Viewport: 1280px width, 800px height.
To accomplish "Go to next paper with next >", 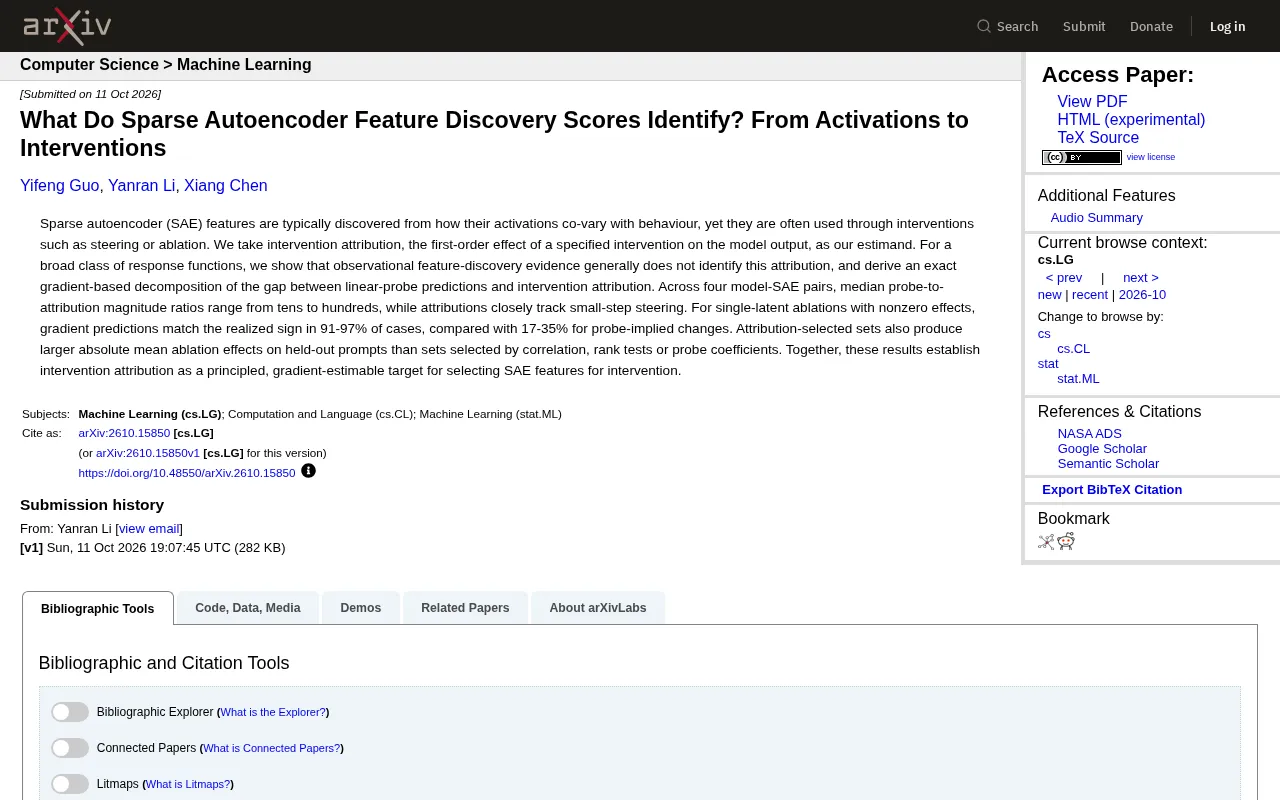I will (1141, 278).
